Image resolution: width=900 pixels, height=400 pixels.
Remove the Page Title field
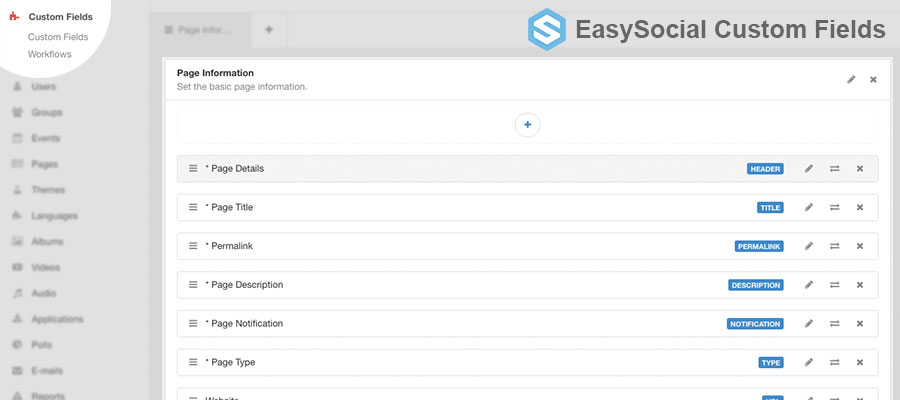[x=860, y=207]
